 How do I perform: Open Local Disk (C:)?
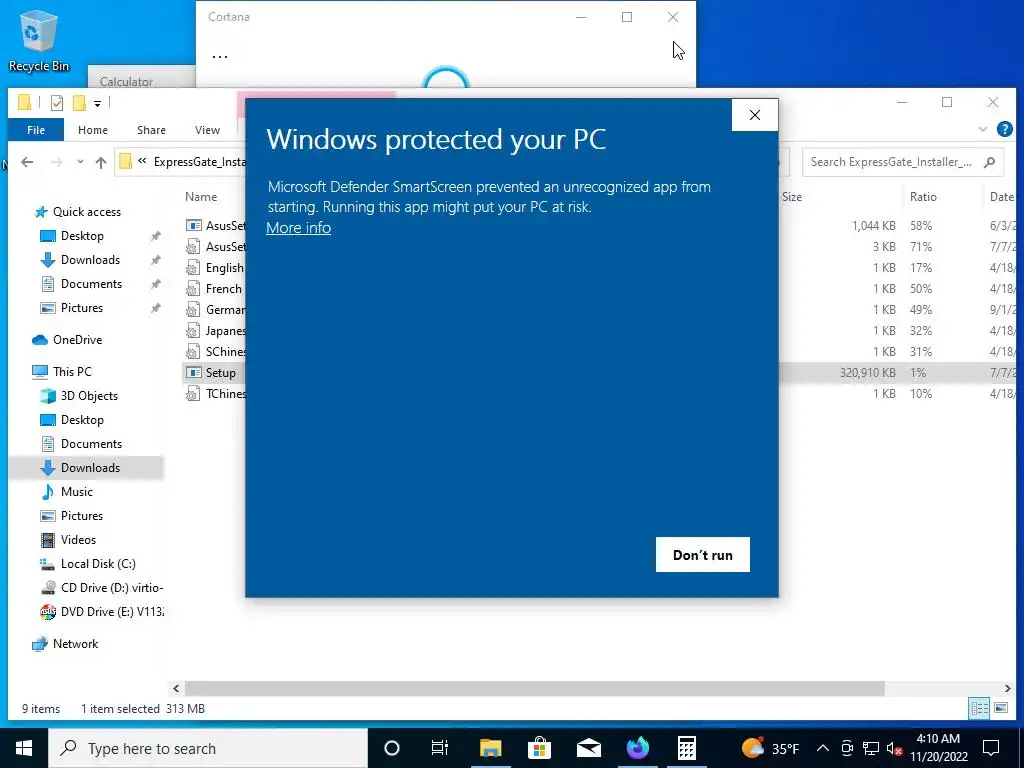(x=98, y=564)
